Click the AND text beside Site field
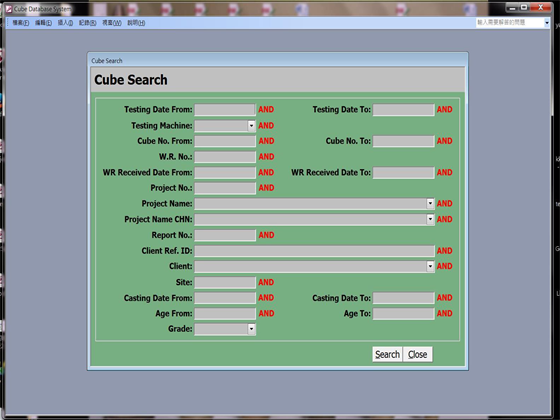This screenshot has height=420, width=560. [266, 282]
